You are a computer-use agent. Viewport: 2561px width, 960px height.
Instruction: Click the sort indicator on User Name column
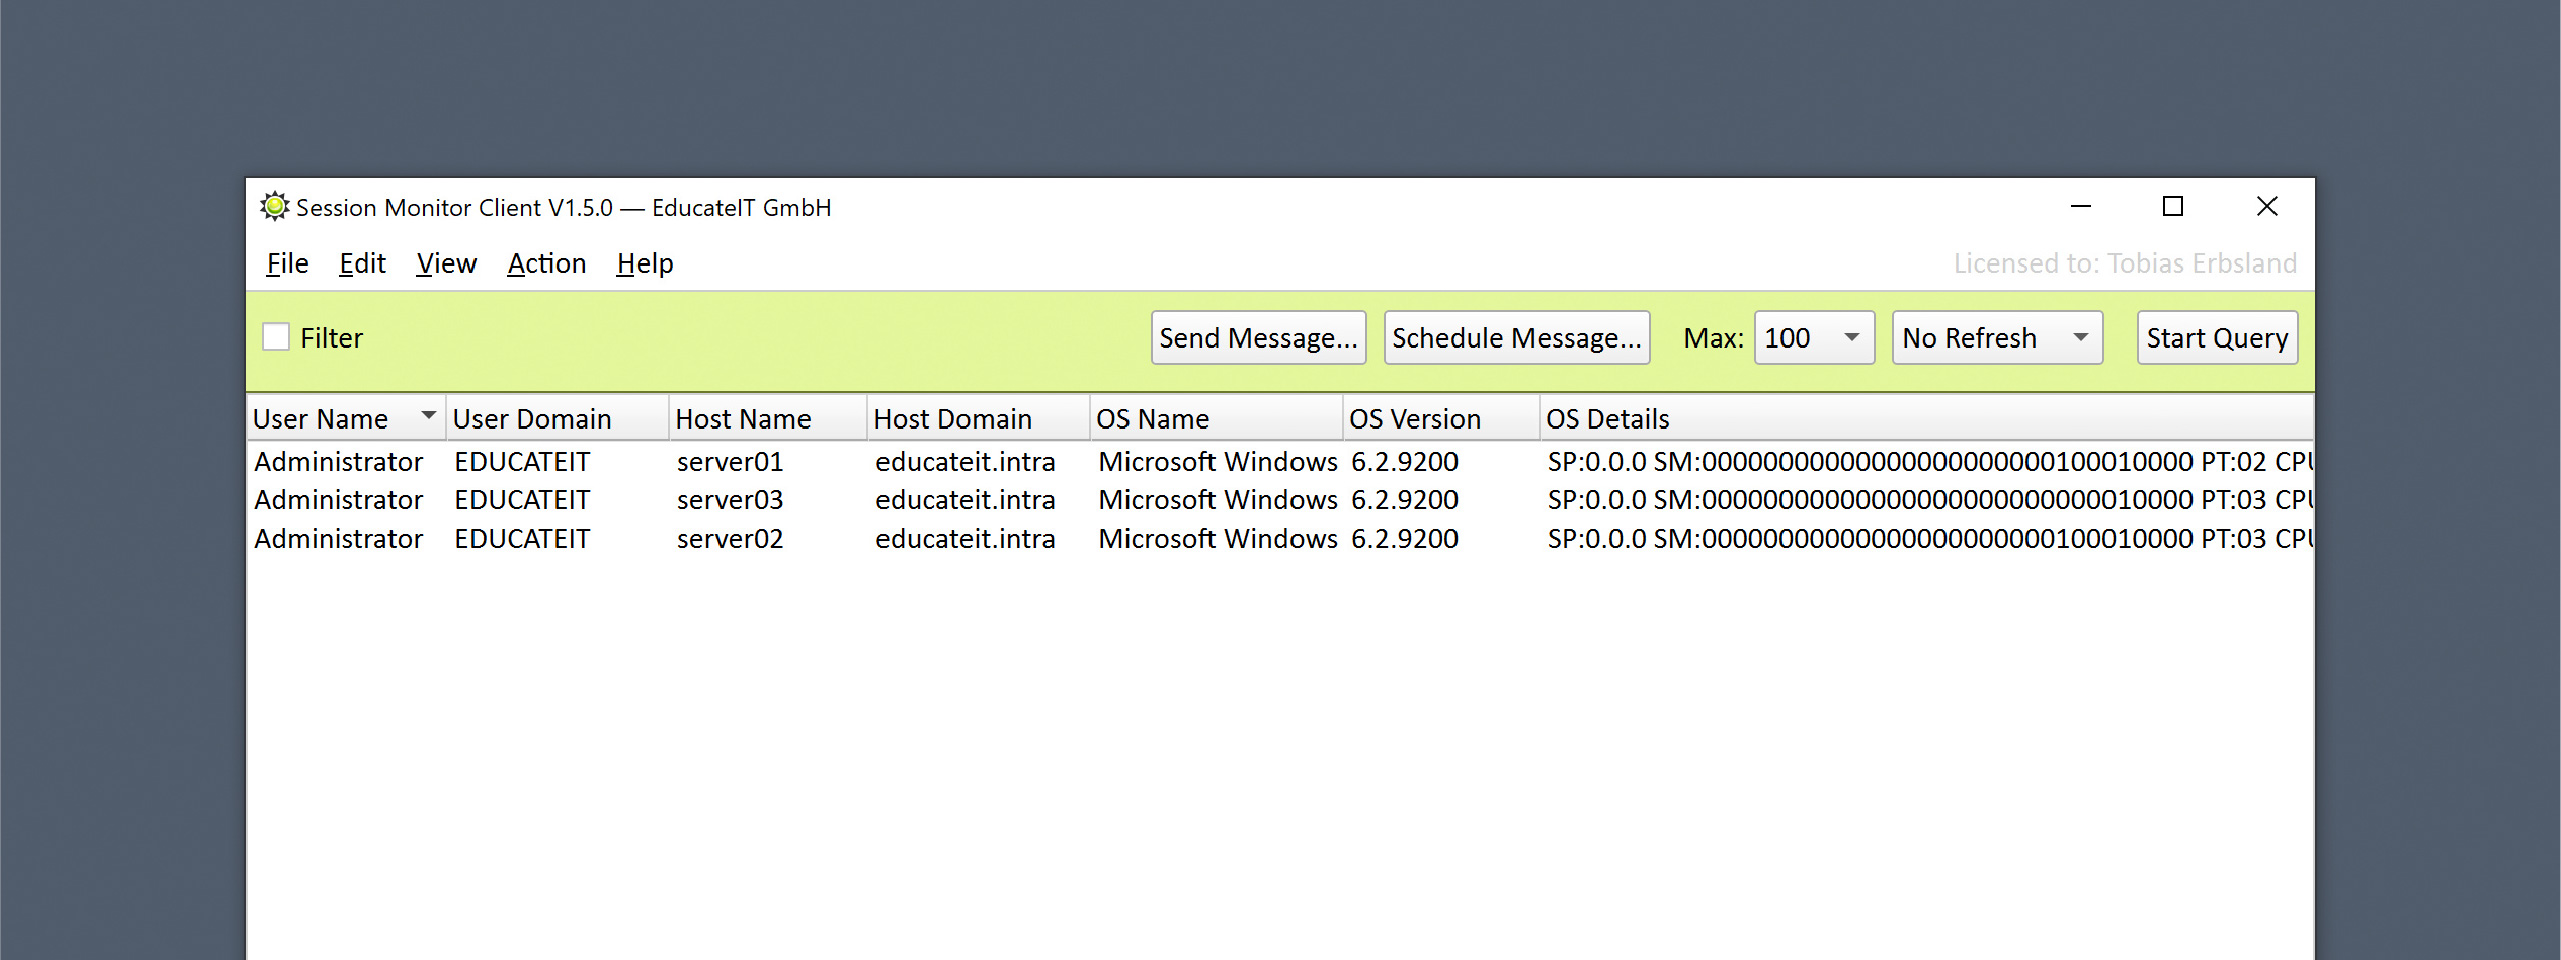[427, 415]
